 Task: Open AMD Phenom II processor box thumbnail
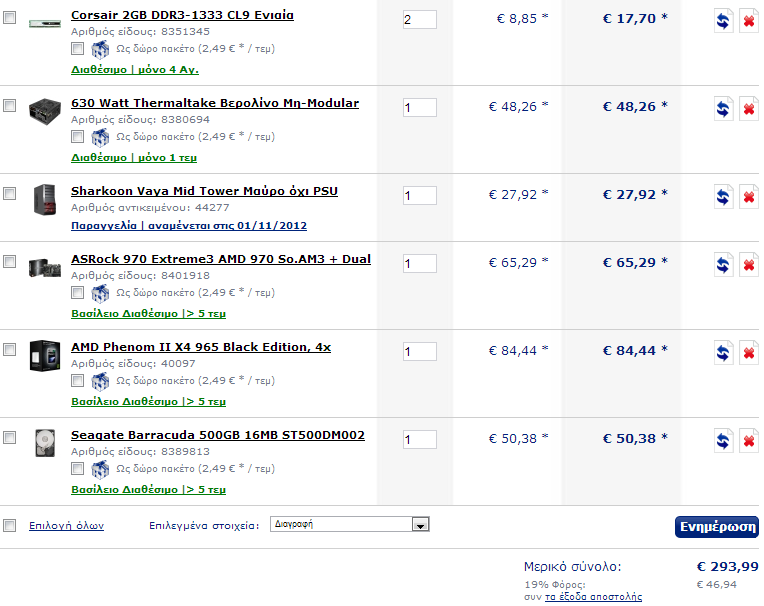[45, 356]
